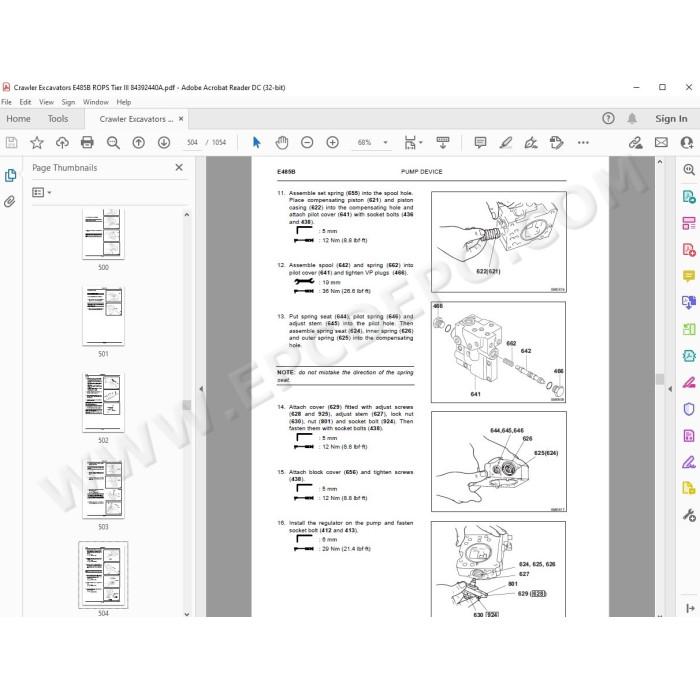Print the document with the printer icon

click(87, 142)
